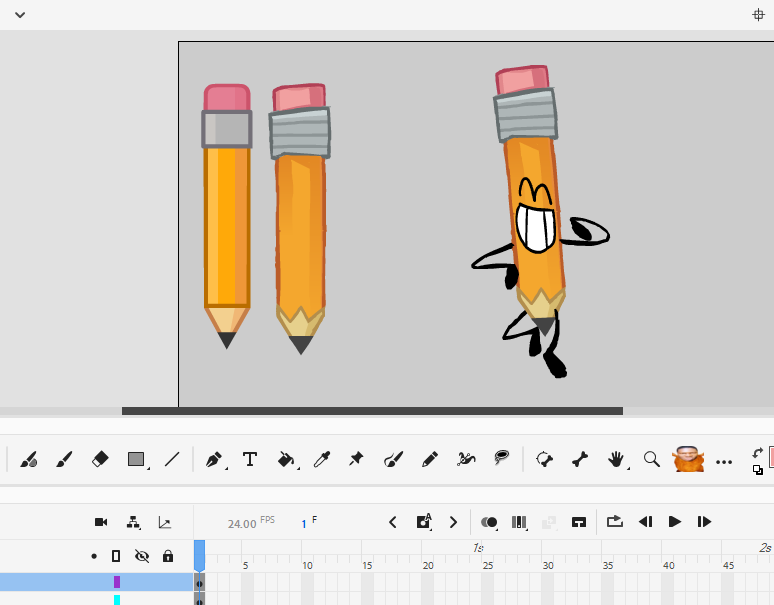Screen dimensions: 774x605
Task: Select the Width tool
Action: 466,459
